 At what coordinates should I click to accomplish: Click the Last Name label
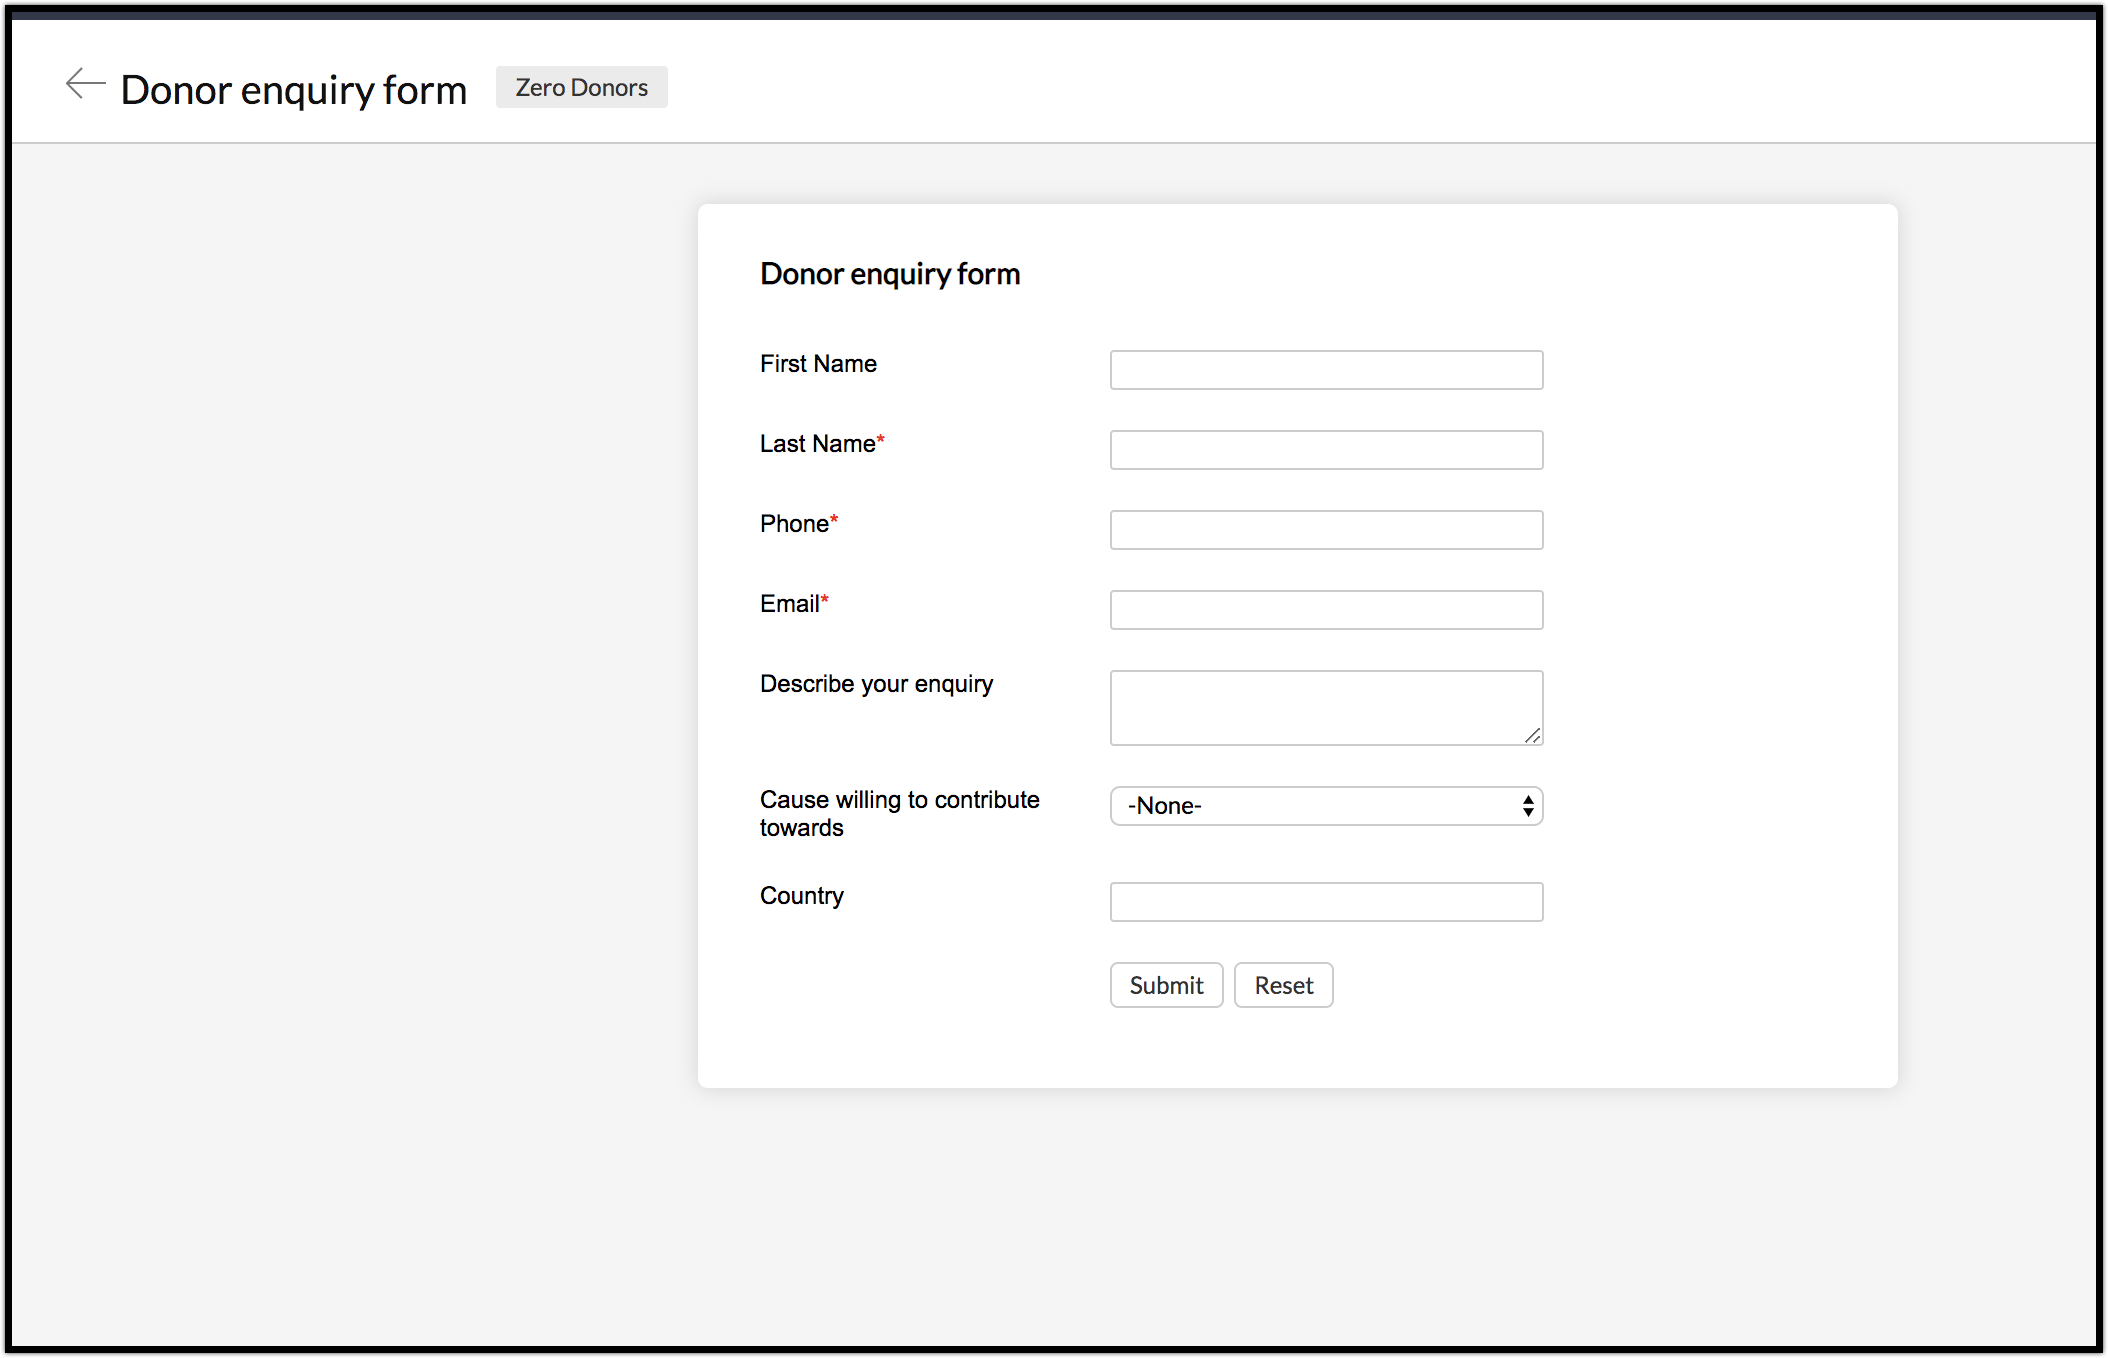click(817, 444)
